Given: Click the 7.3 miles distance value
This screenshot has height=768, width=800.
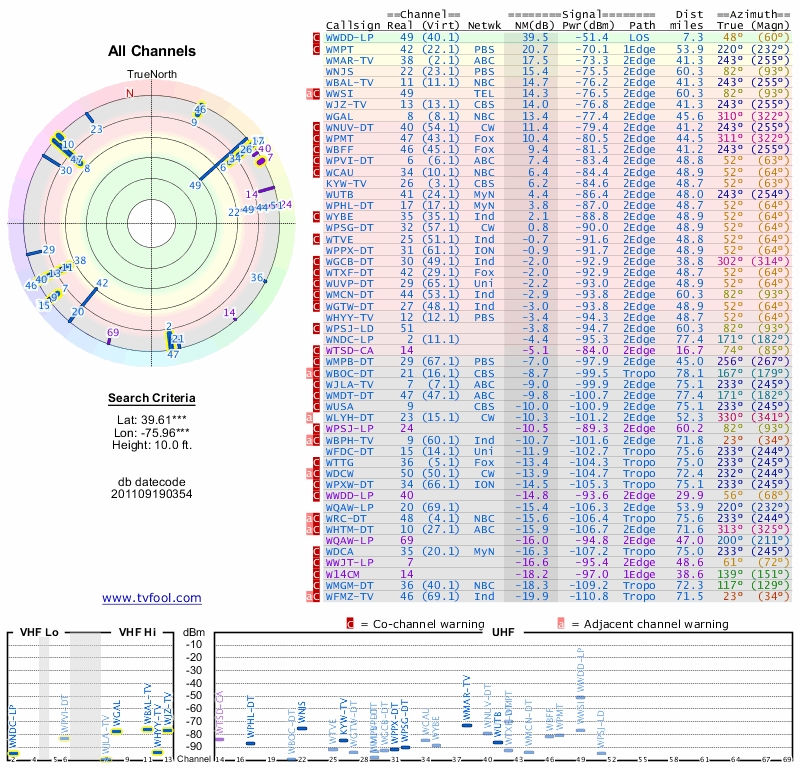Looking at the screenshot, I should 693,38.
